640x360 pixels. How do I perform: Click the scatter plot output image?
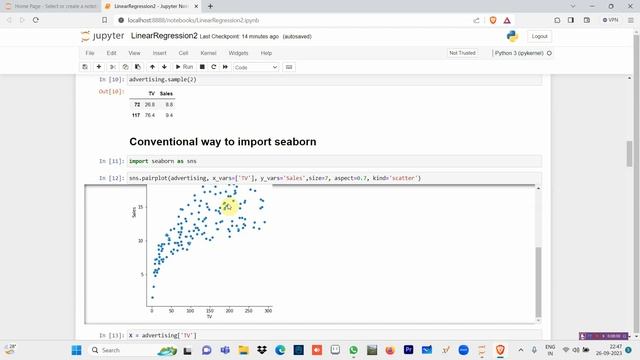point(202,251)
